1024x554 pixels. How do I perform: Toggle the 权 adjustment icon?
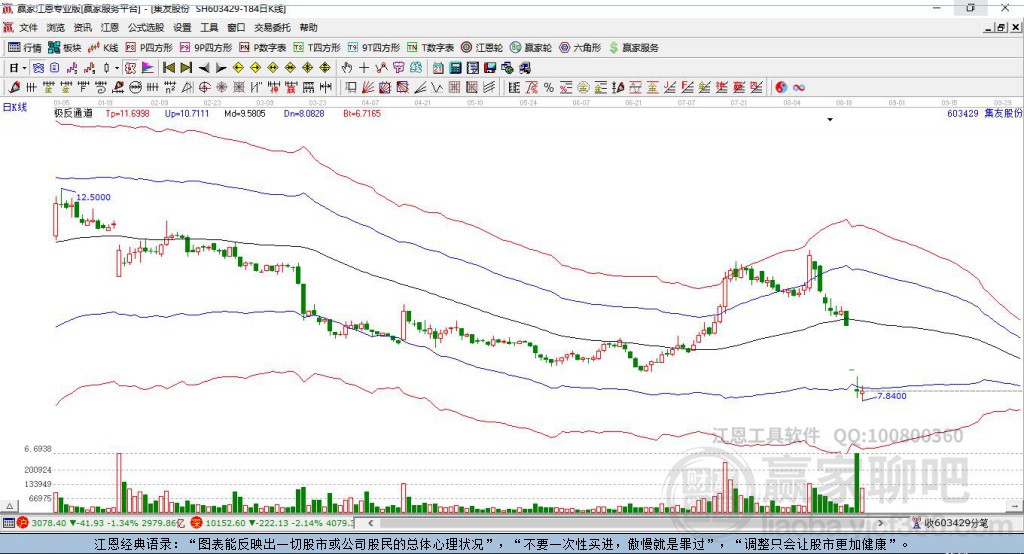(131, 68)
